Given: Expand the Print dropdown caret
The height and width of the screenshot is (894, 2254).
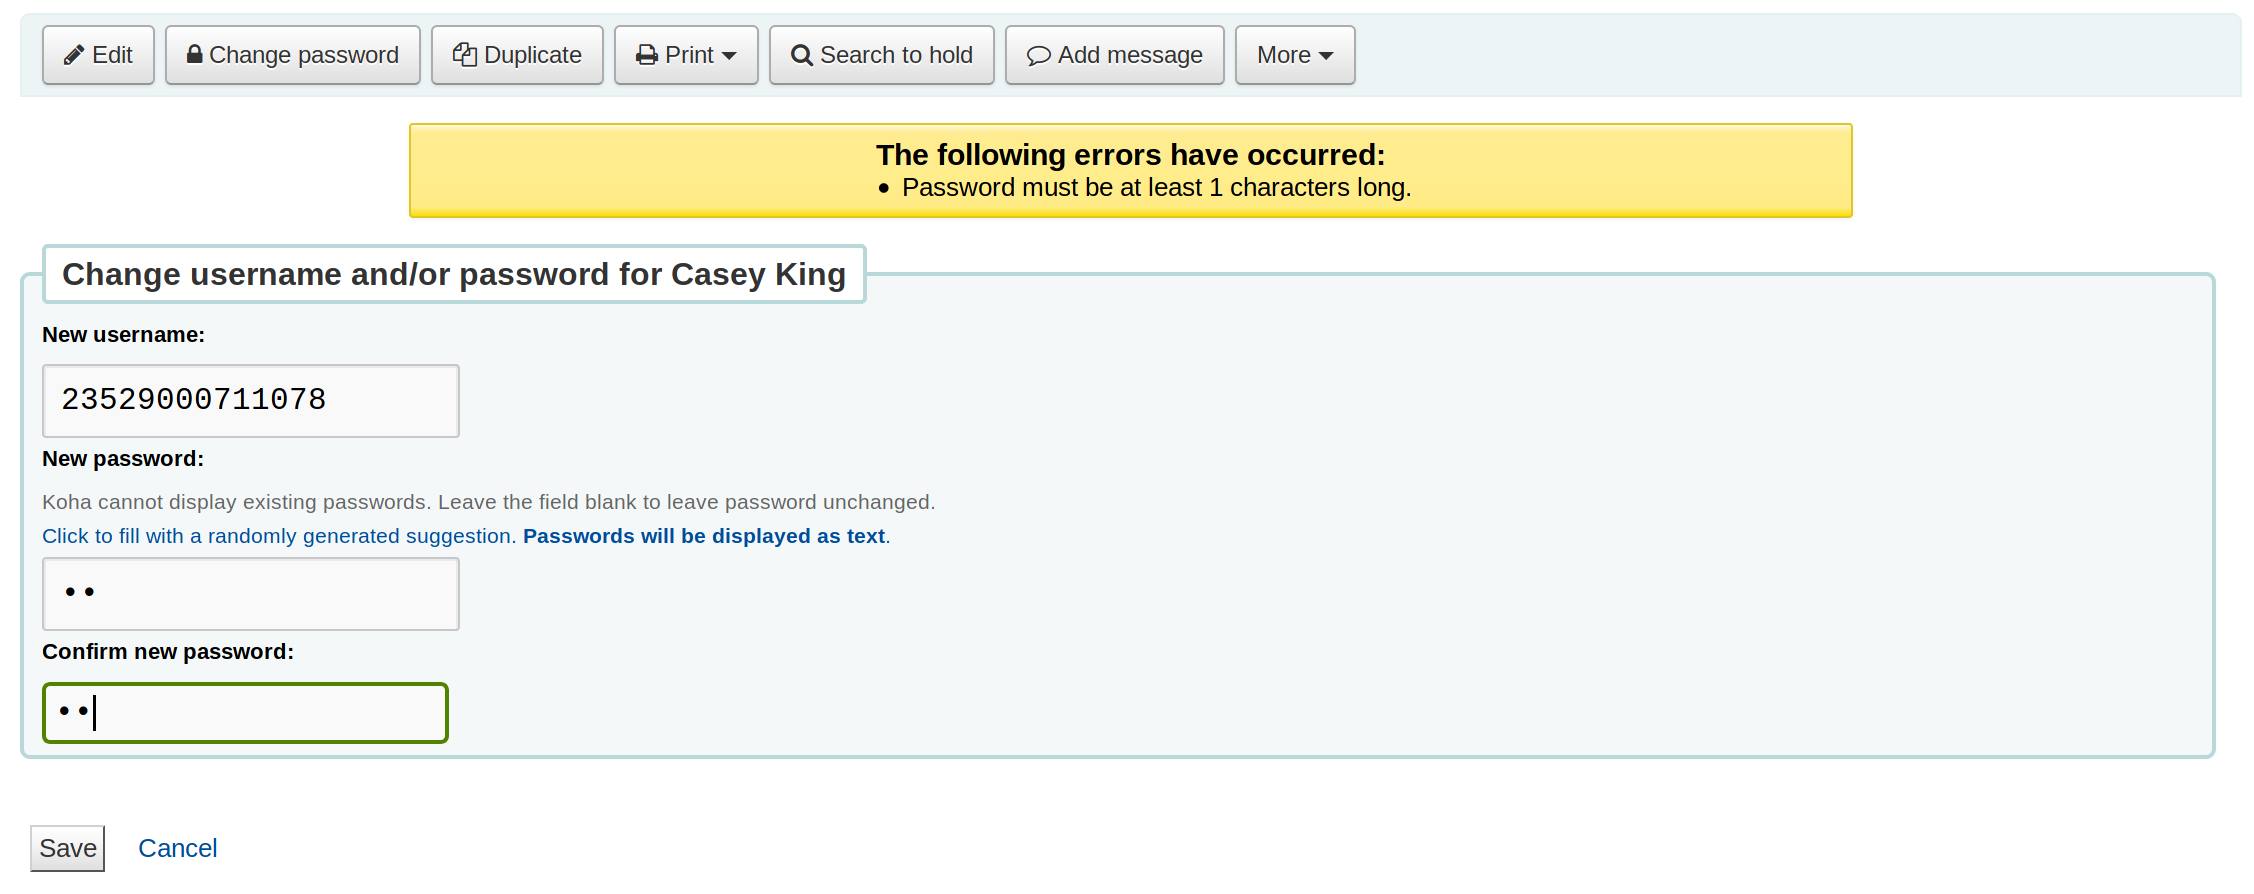Looking at the screenshot, I should (729, 56).
